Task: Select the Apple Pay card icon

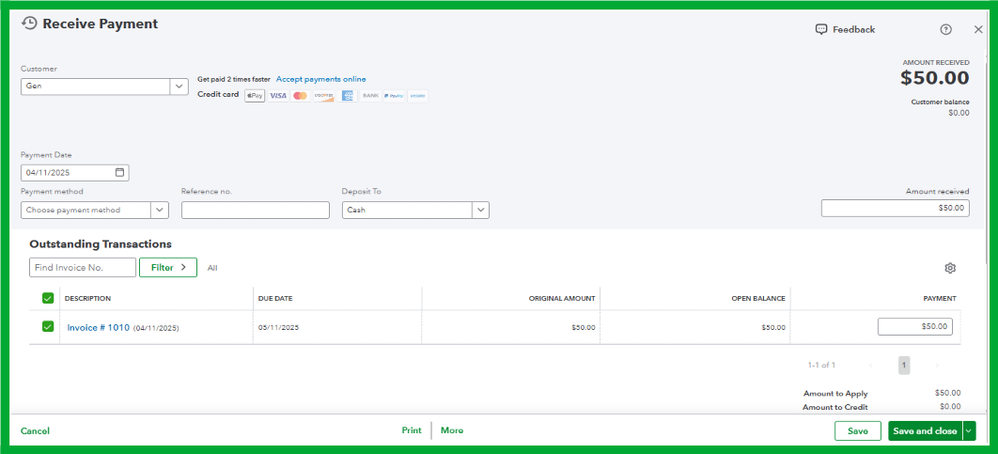Action: [255, 96]
